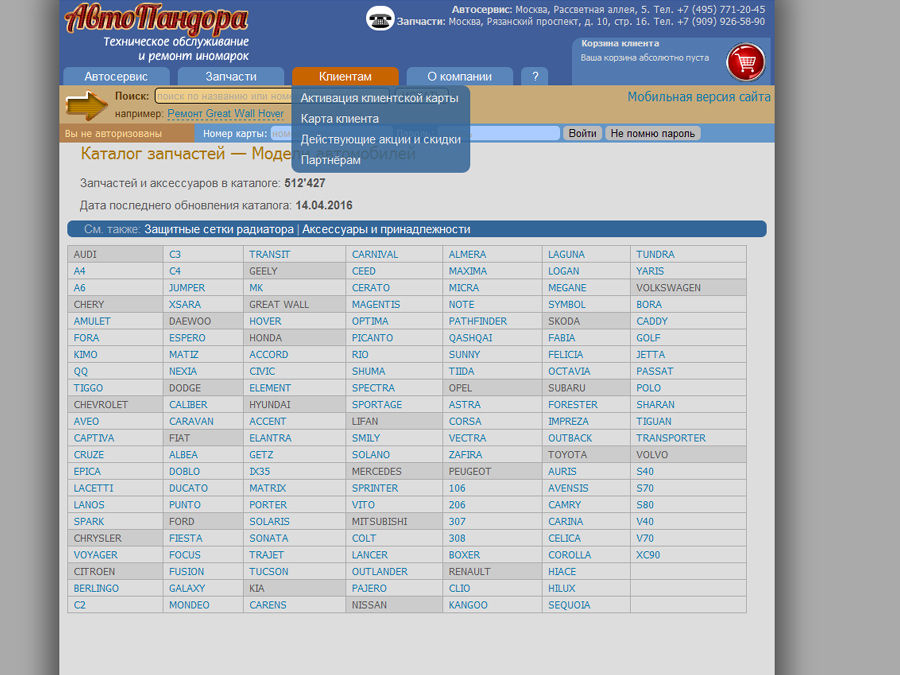Open the Renault KANGOO link
Viewport: 900px width, 675px height.
(468, 605)
